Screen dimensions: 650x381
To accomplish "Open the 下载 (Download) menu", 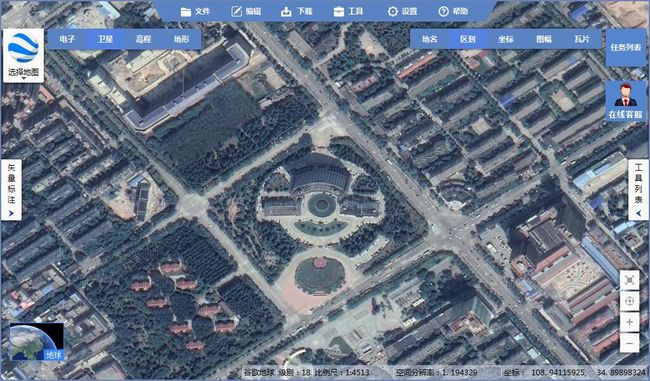I will [296, 11].
